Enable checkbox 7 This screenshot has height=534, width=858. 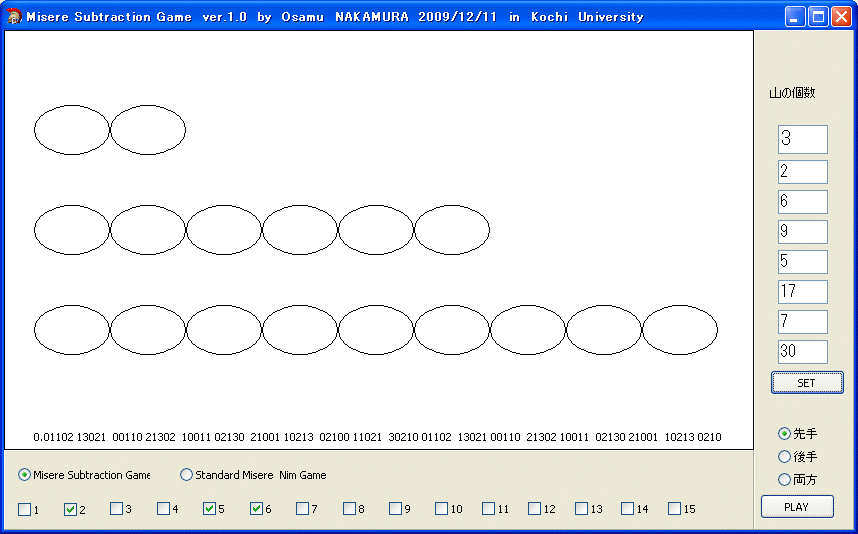[302, 509]
